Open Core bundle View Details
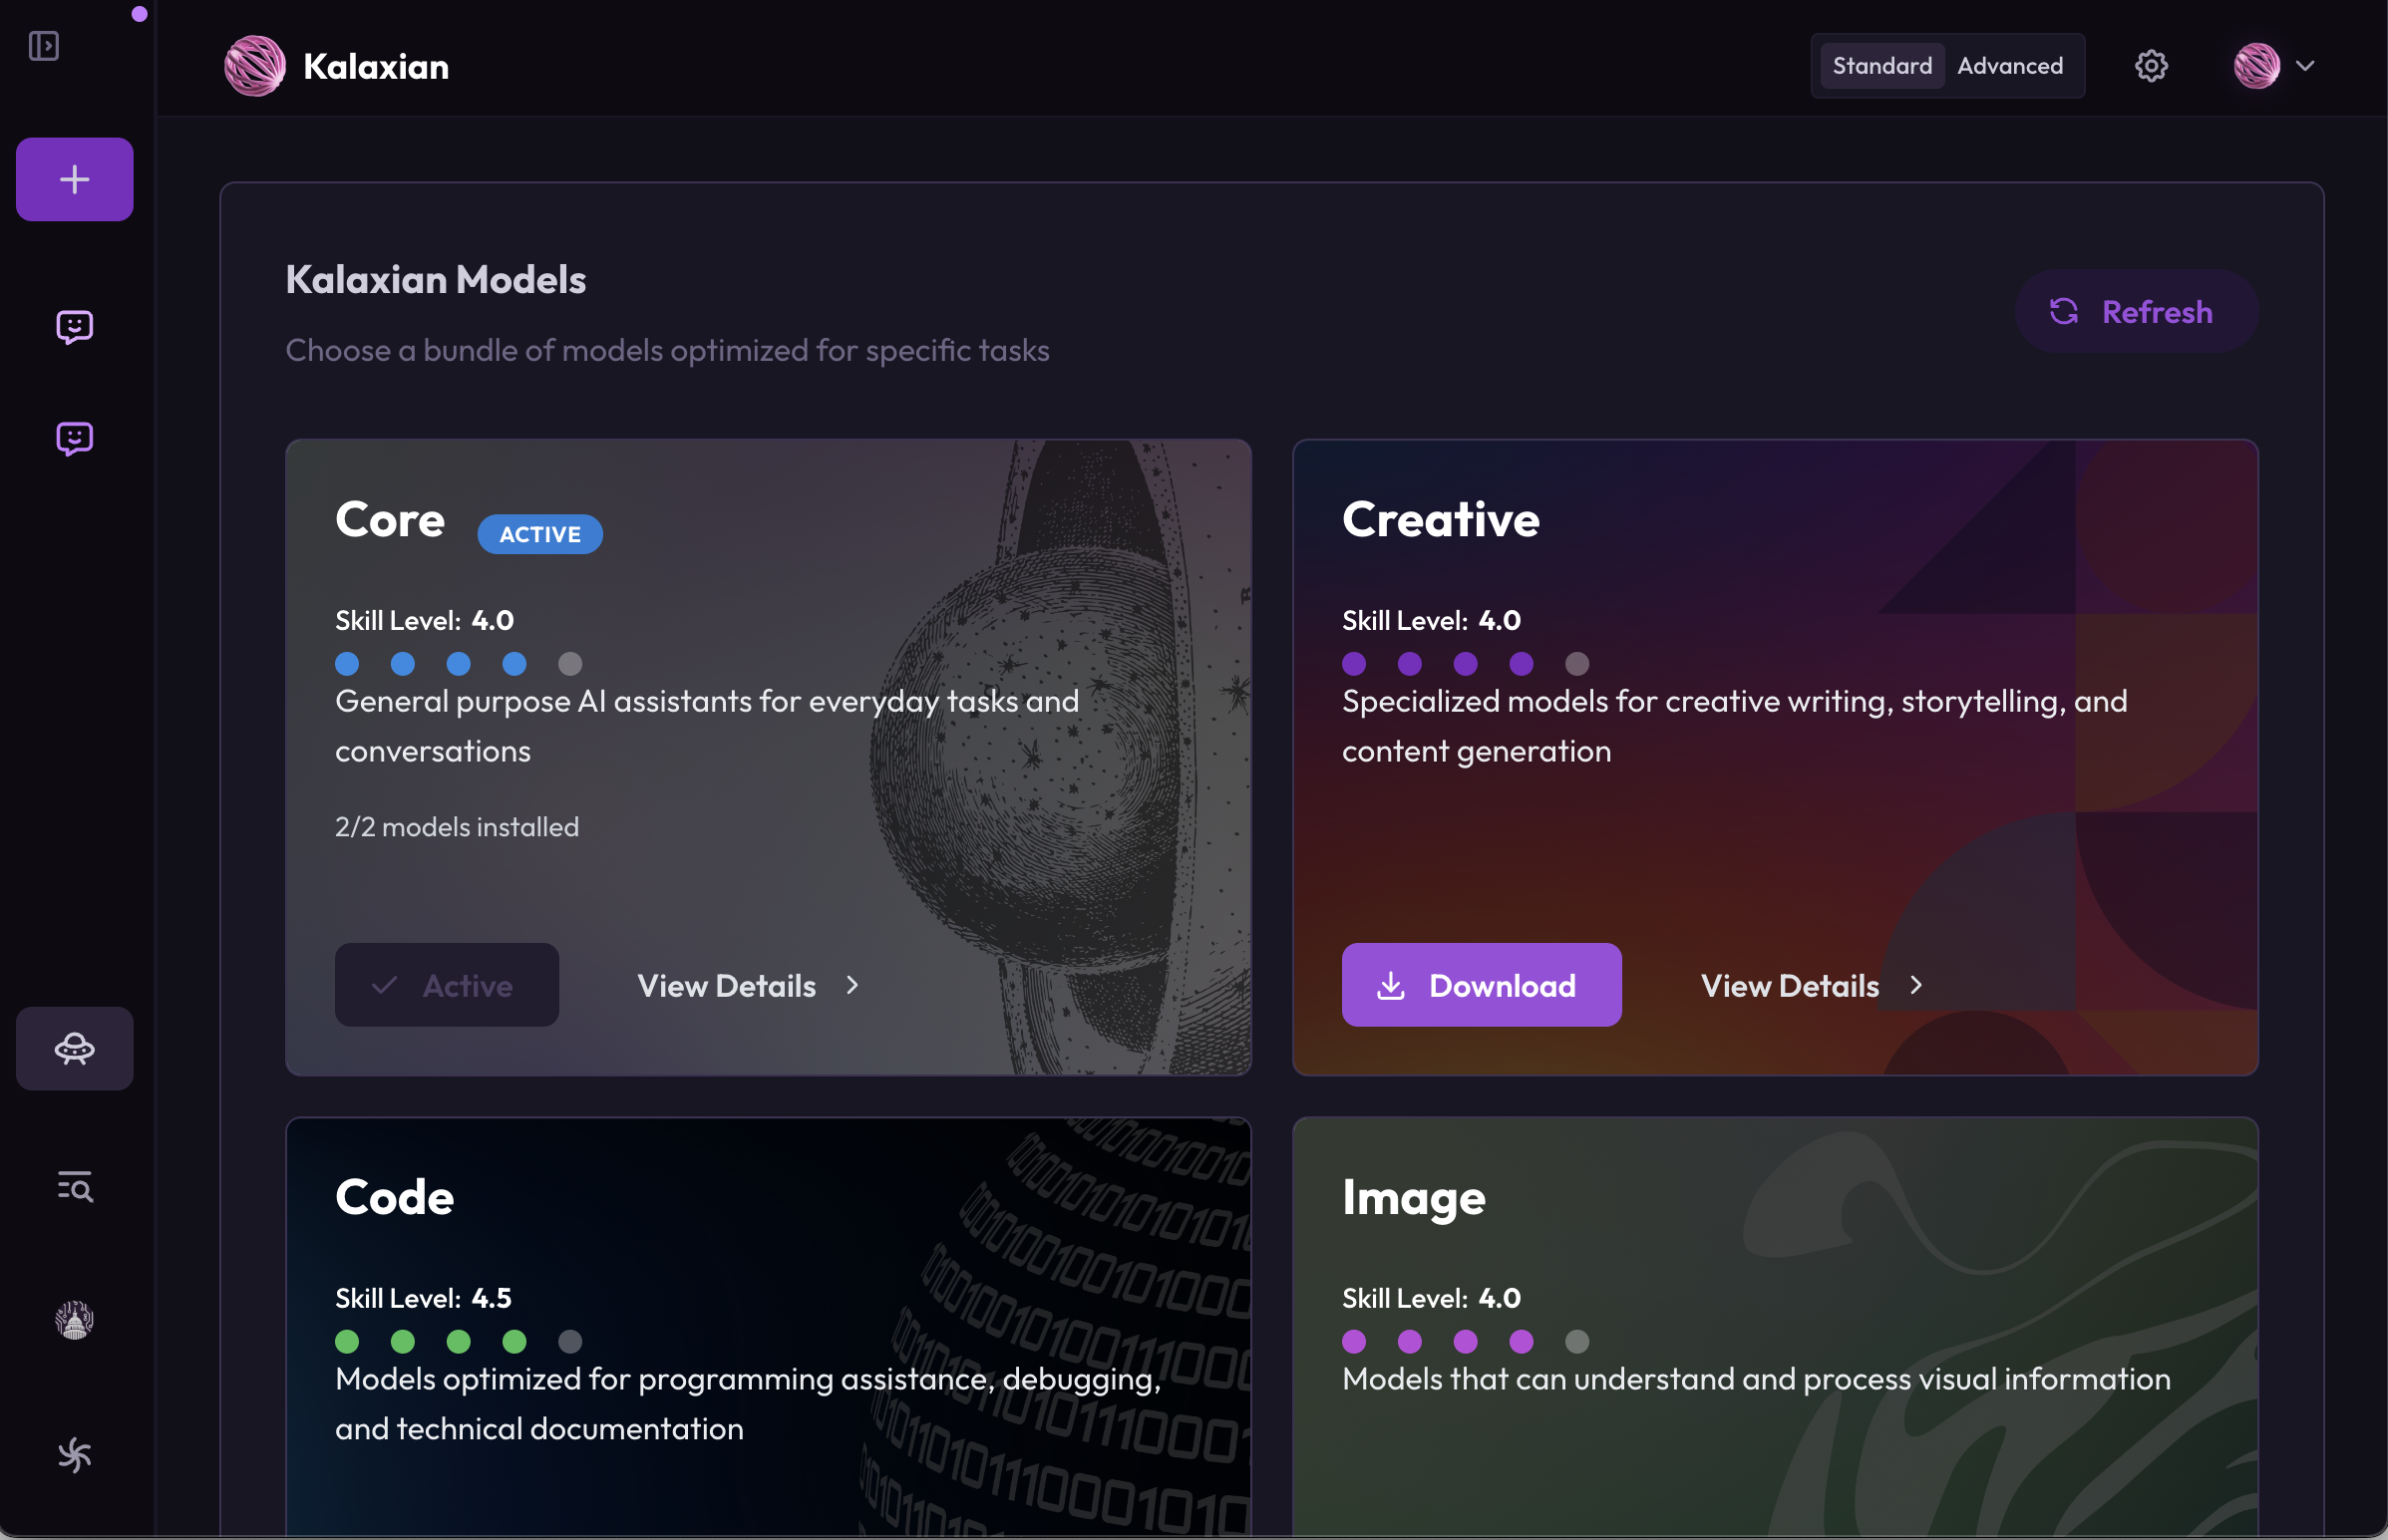This screenshot has width=2388, height=1540. pyautogui.click(x=748, y=986)
